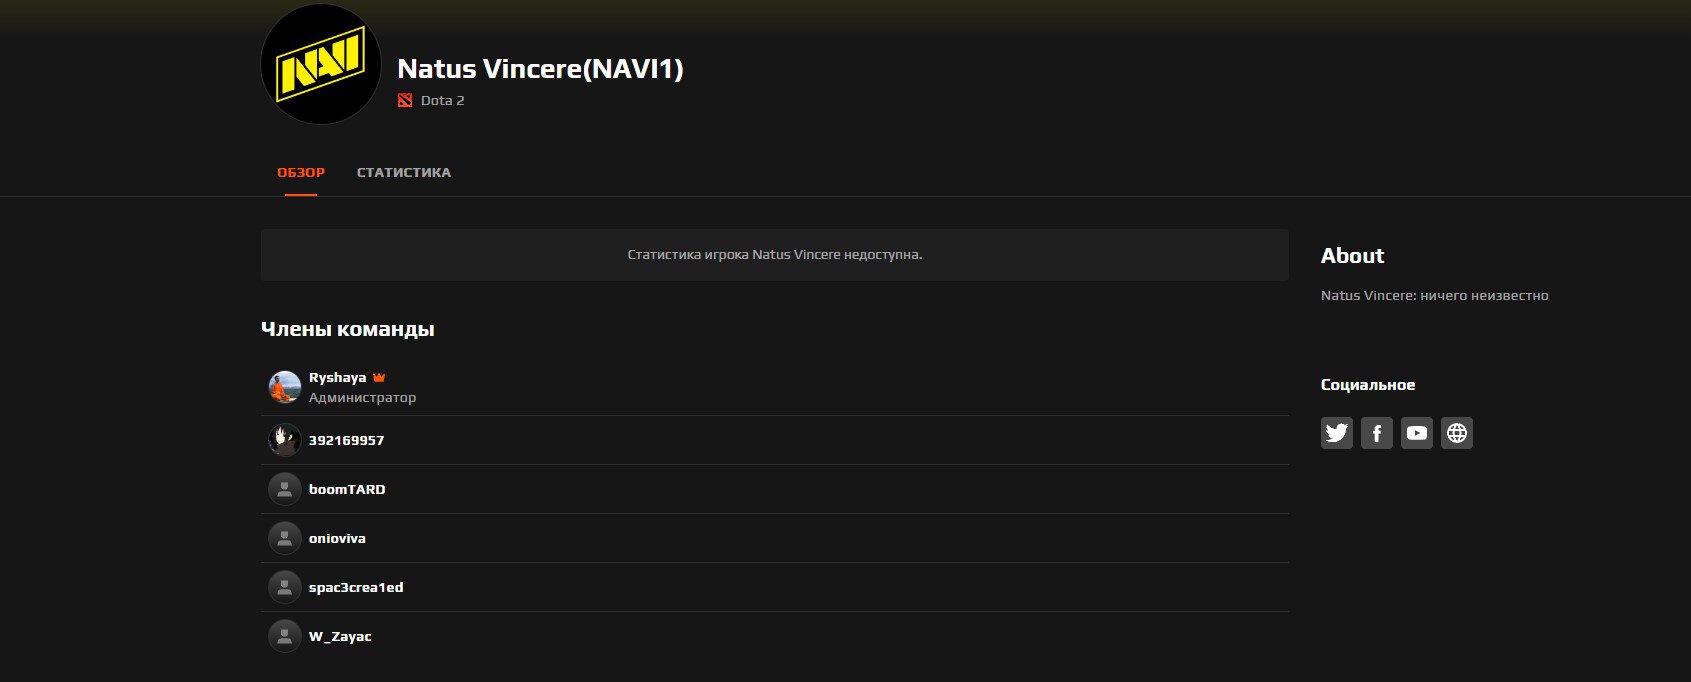Image resolution: width=1691 pixels, height=682 pixels.
Task: Switch to the Статистика tab
Action: pos(404,172)
